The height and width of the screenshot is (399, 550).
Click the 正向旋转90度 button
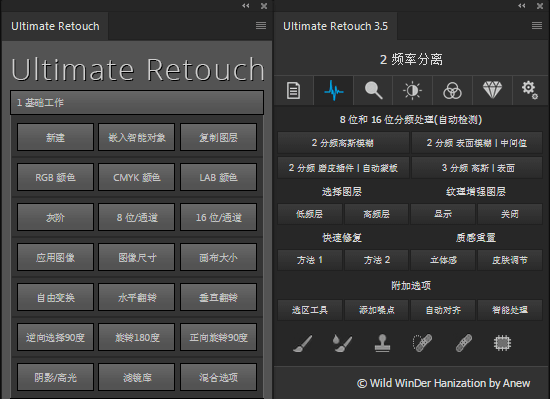pos(218,337)
